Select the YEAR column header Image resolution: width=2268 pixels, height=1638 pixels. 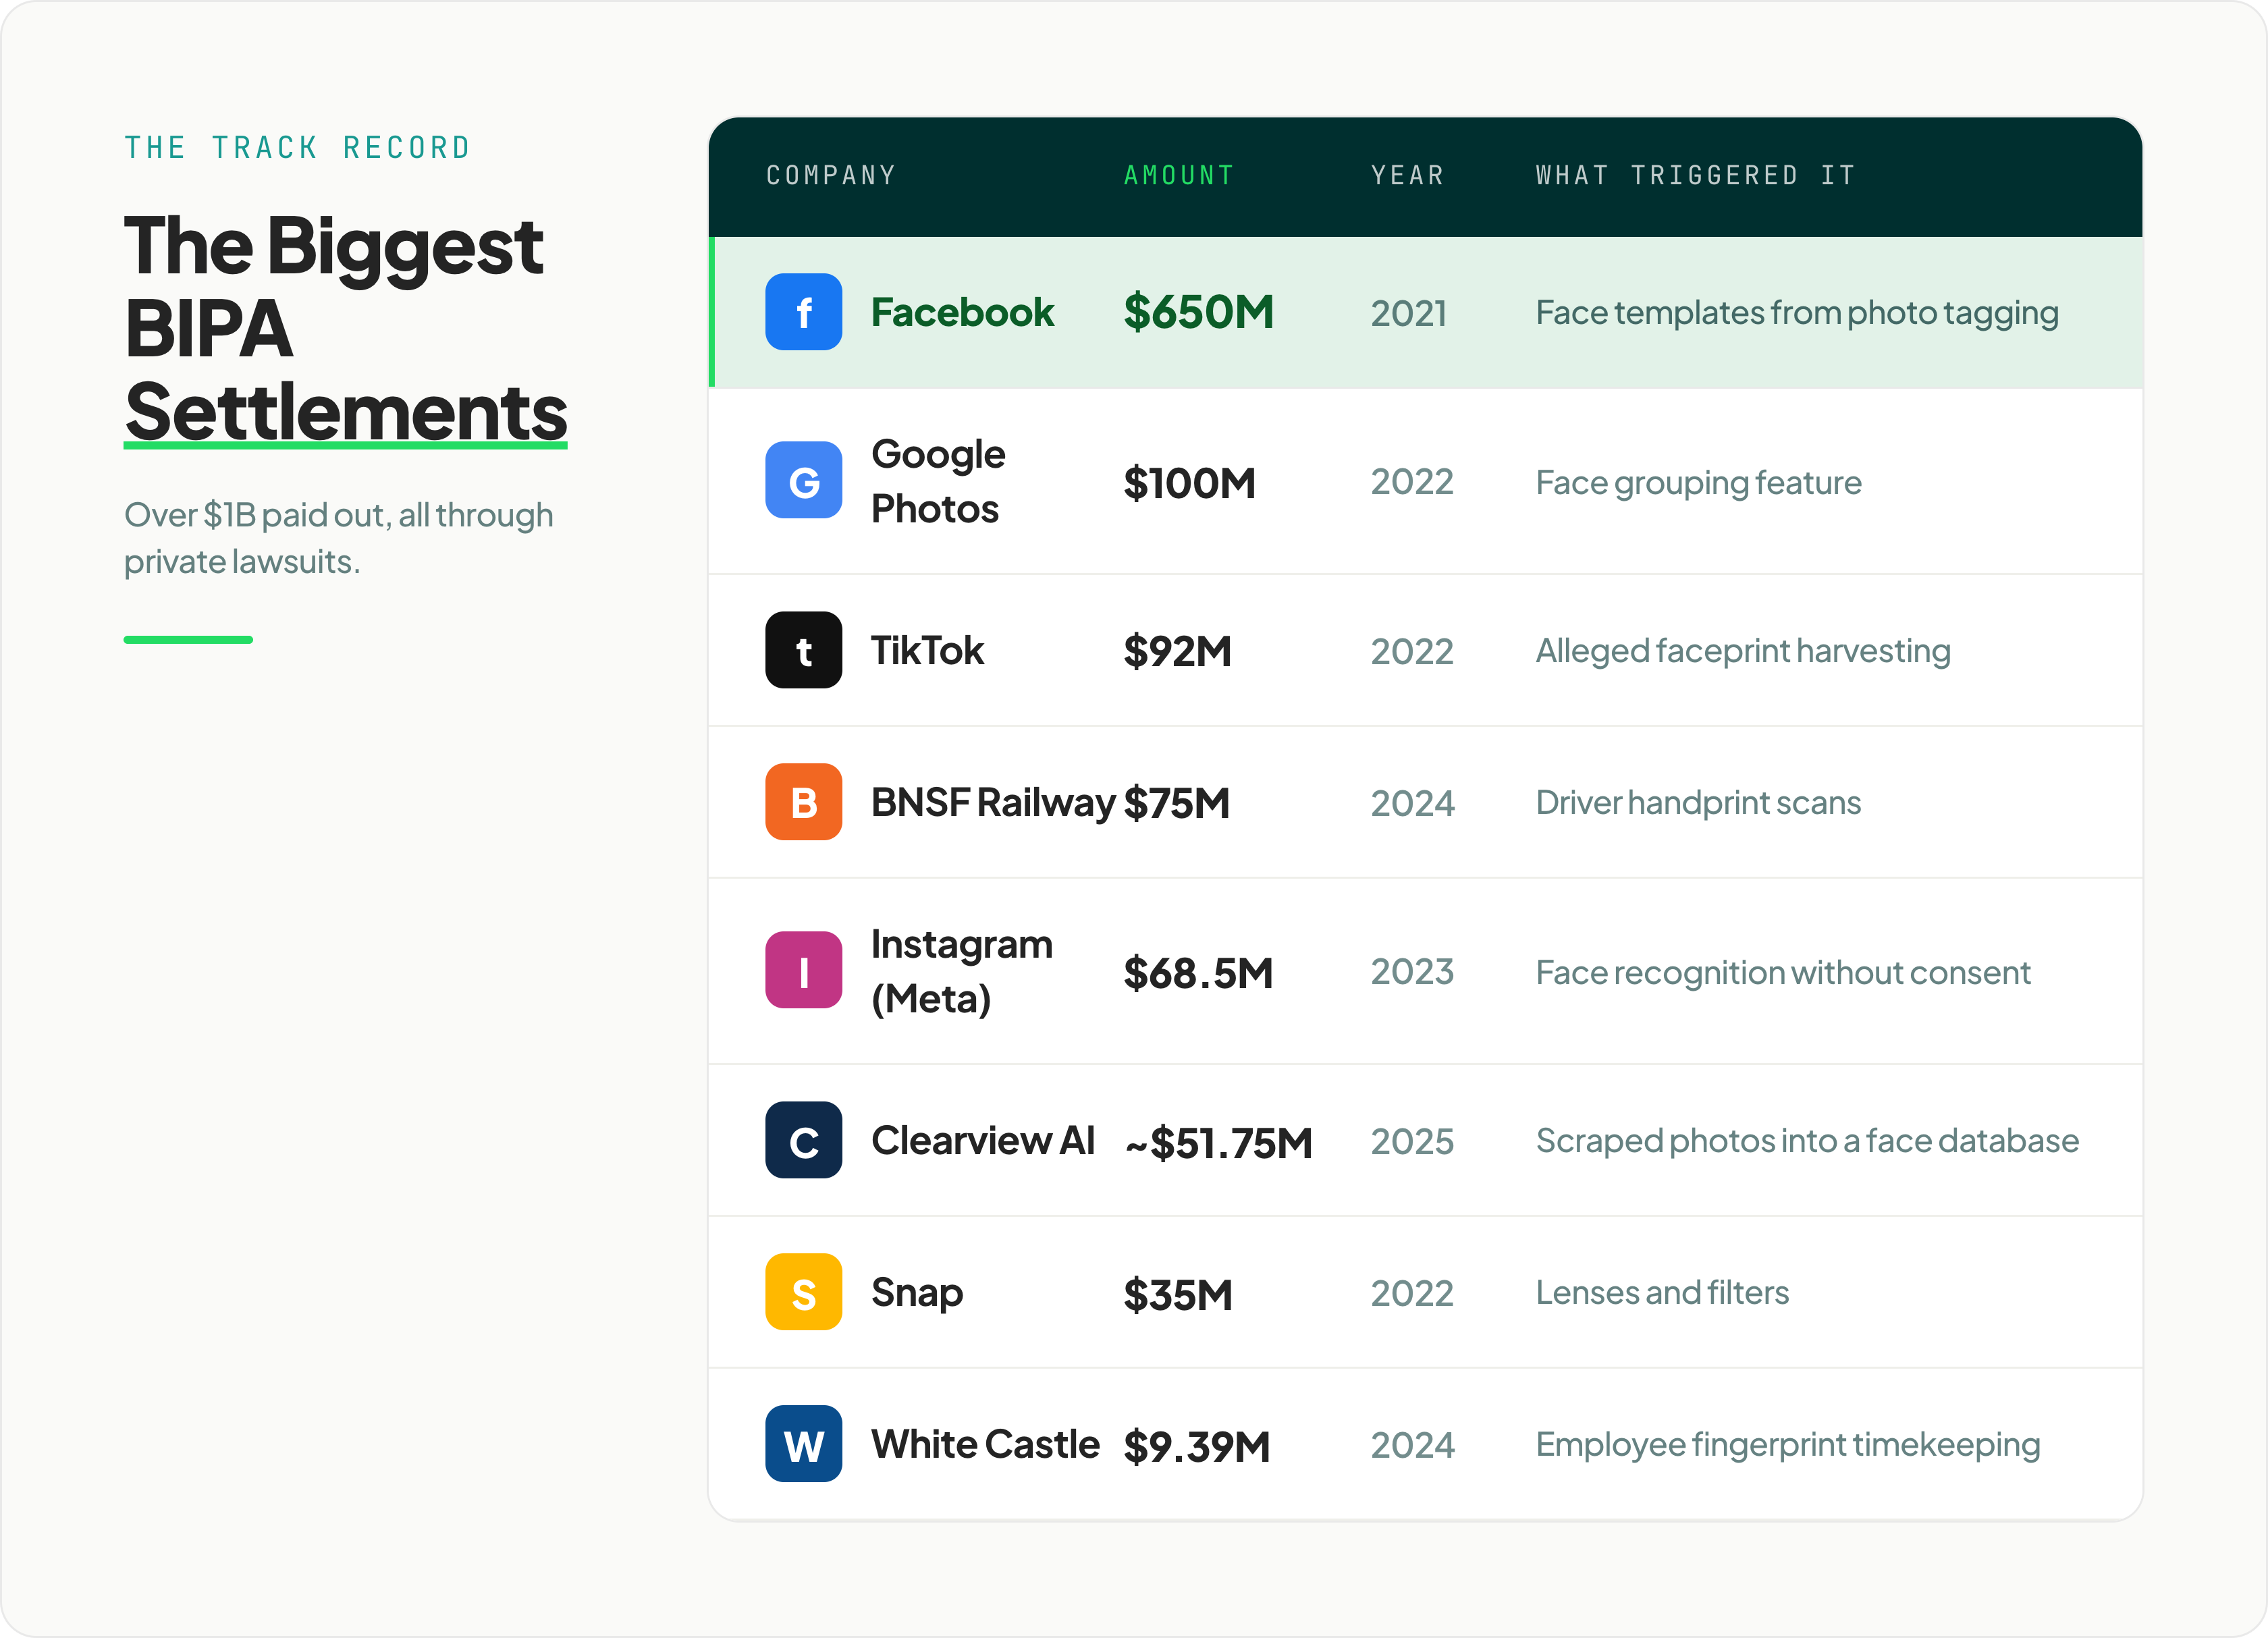[1407, 175]
